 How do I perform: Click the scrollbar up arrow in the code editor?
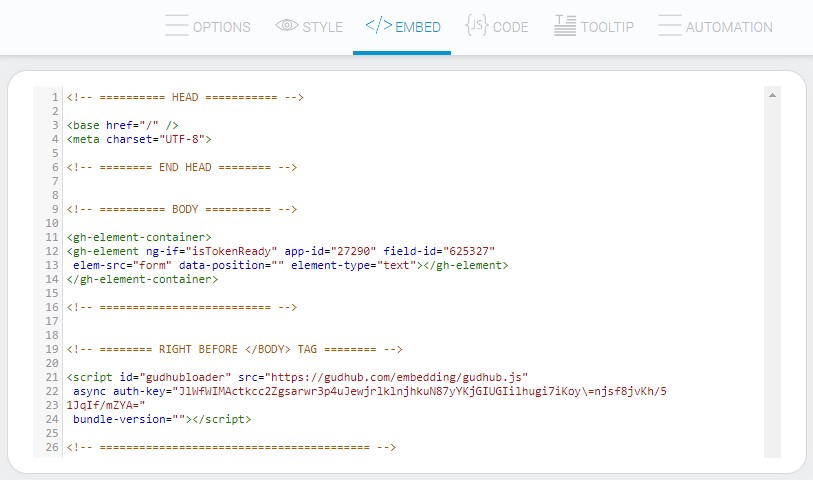[x=772, y=95]
